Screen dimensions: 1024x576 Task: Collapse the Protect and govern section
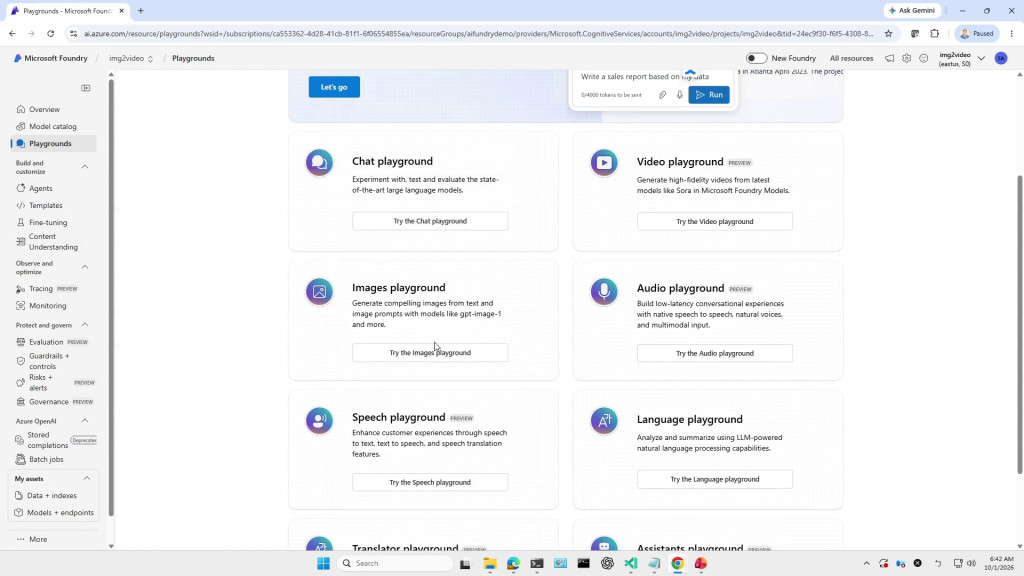(x=85, y=325)
